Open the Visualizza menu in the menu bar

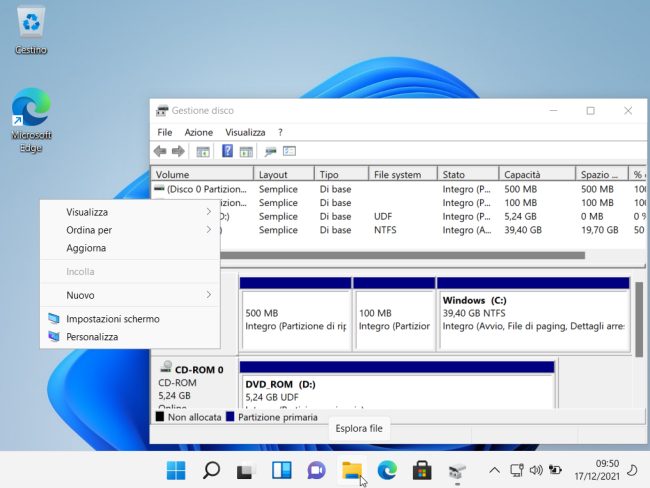(245, 132)
